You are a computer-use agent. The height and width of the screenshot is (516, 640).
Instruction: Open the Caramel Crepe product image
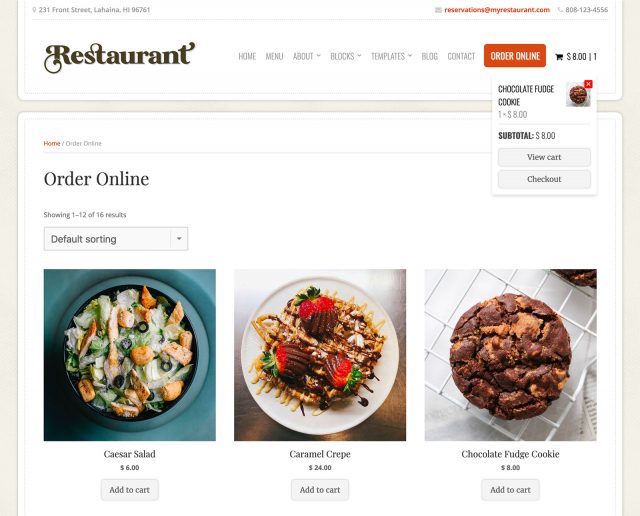pos(320,355)
